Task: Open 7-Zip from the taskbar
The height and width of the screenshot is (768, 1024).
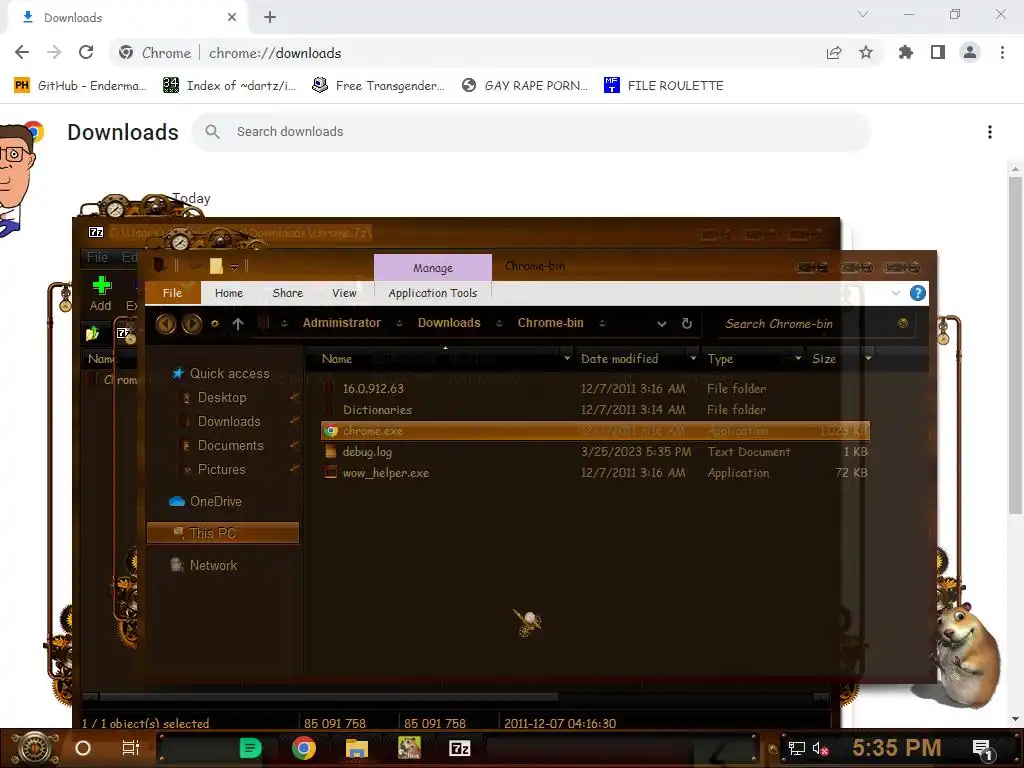Action: [x=460, y=748]
